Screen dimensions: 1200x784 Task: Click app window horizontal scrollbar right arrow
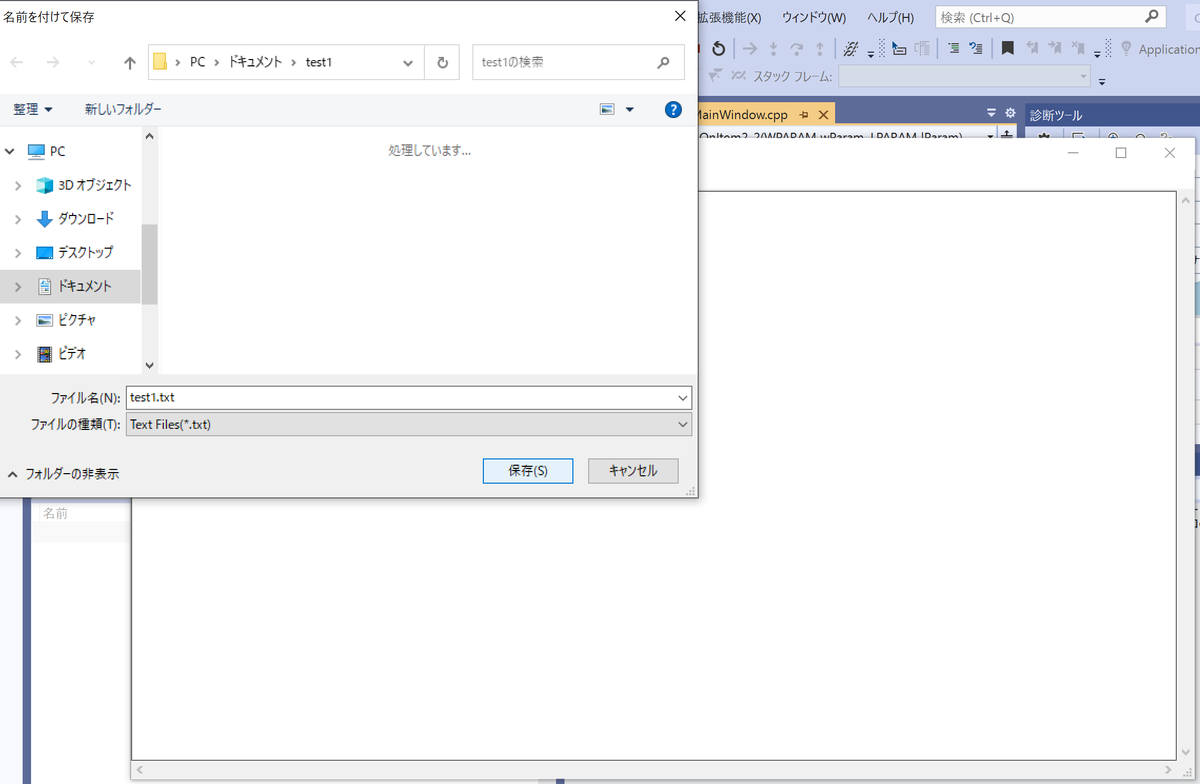pos(1170,771)
